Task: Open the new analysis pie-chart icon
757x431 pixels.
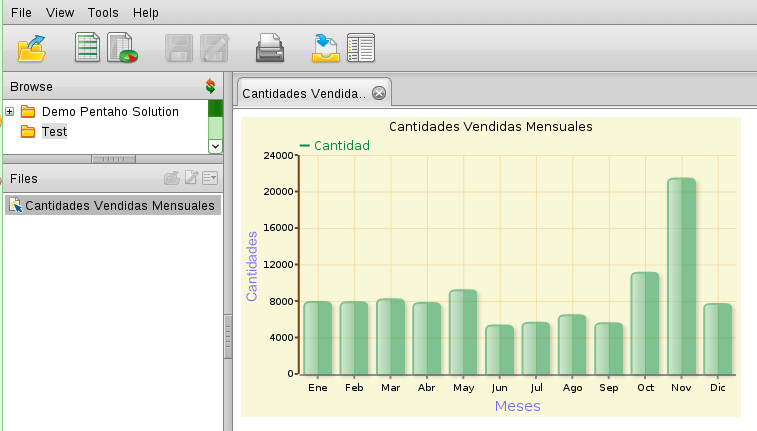Action: pyautogui.click(x=122, y=47)
